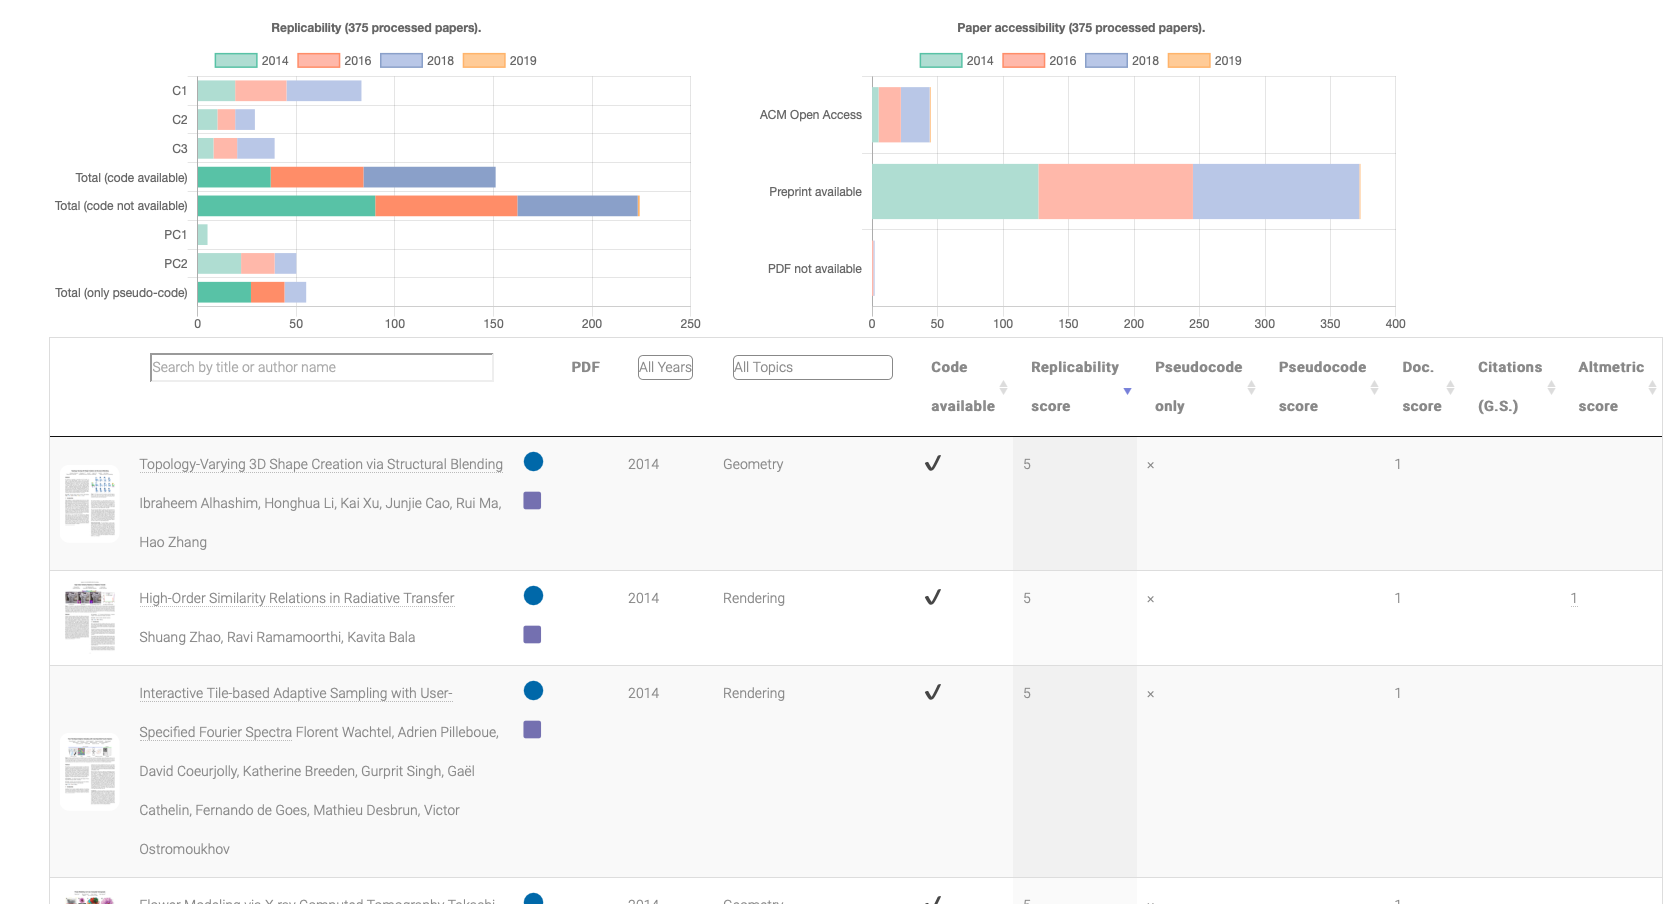
Task: Sort by Doc. score column arrows
Action: (1450, 387)
